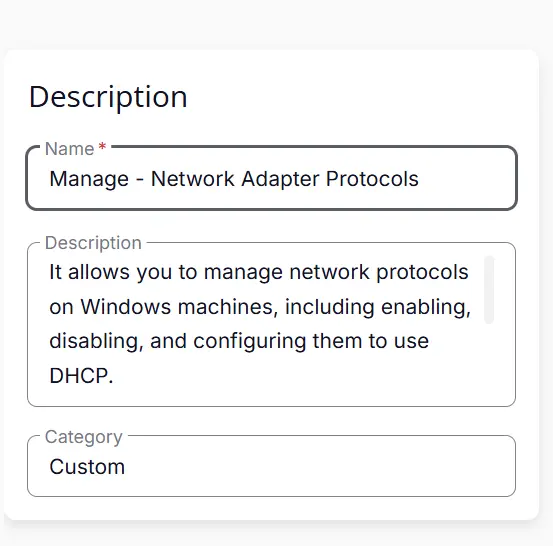Image resolution: width=553 pixels, height=546 pixels.
Task: Place cursor on Network in Name field
Action: (193, 178)
